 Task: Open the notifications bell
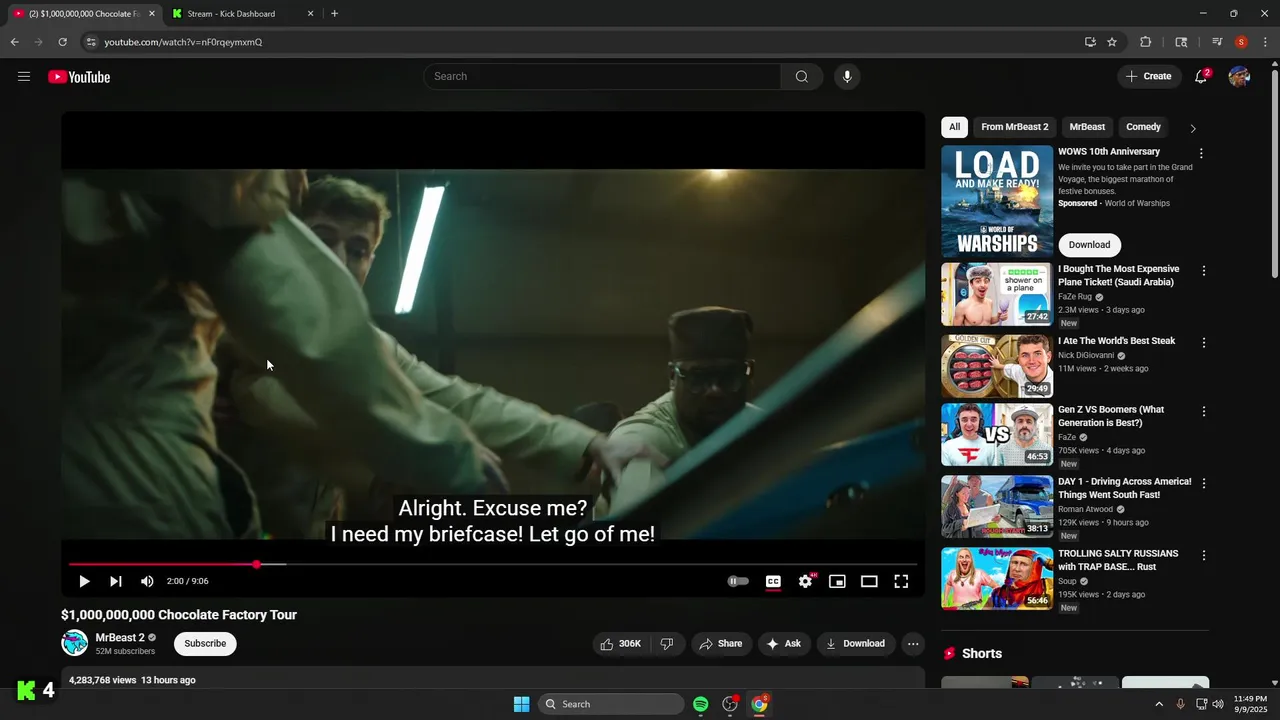coord(1201,77)
